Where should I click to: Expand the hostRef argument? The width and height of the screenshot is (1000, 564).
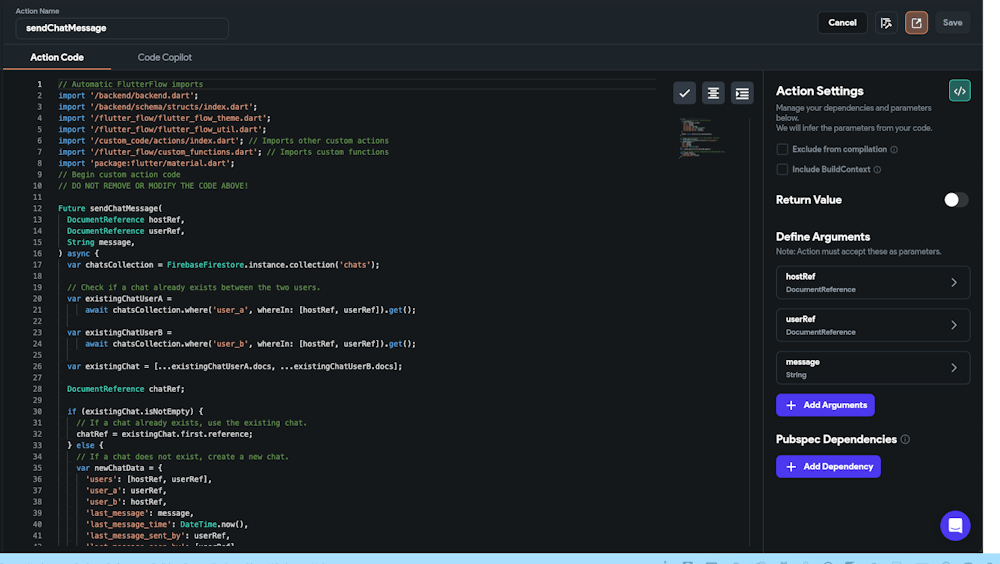click(x=953, y=283)
